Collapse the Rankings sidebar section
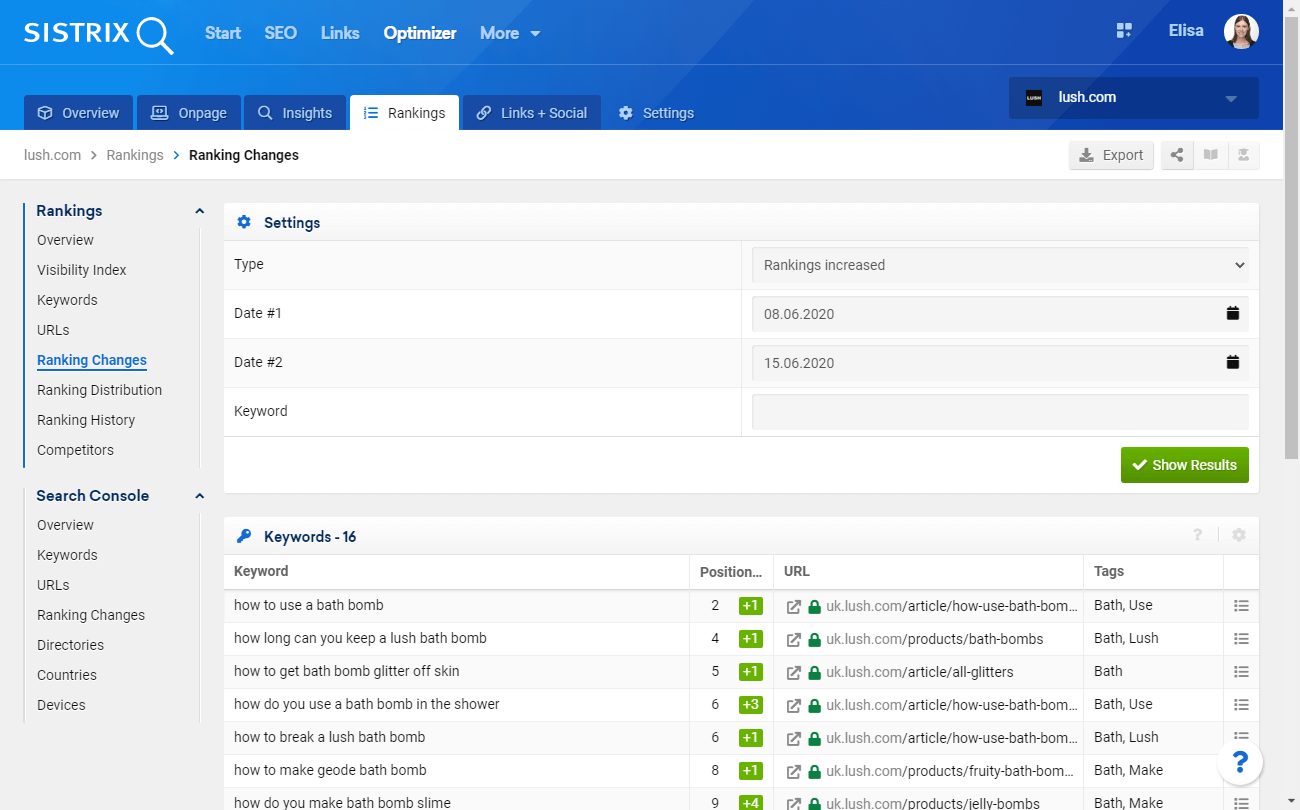This screenshot has width=1300, height=810. click(199, 211)
